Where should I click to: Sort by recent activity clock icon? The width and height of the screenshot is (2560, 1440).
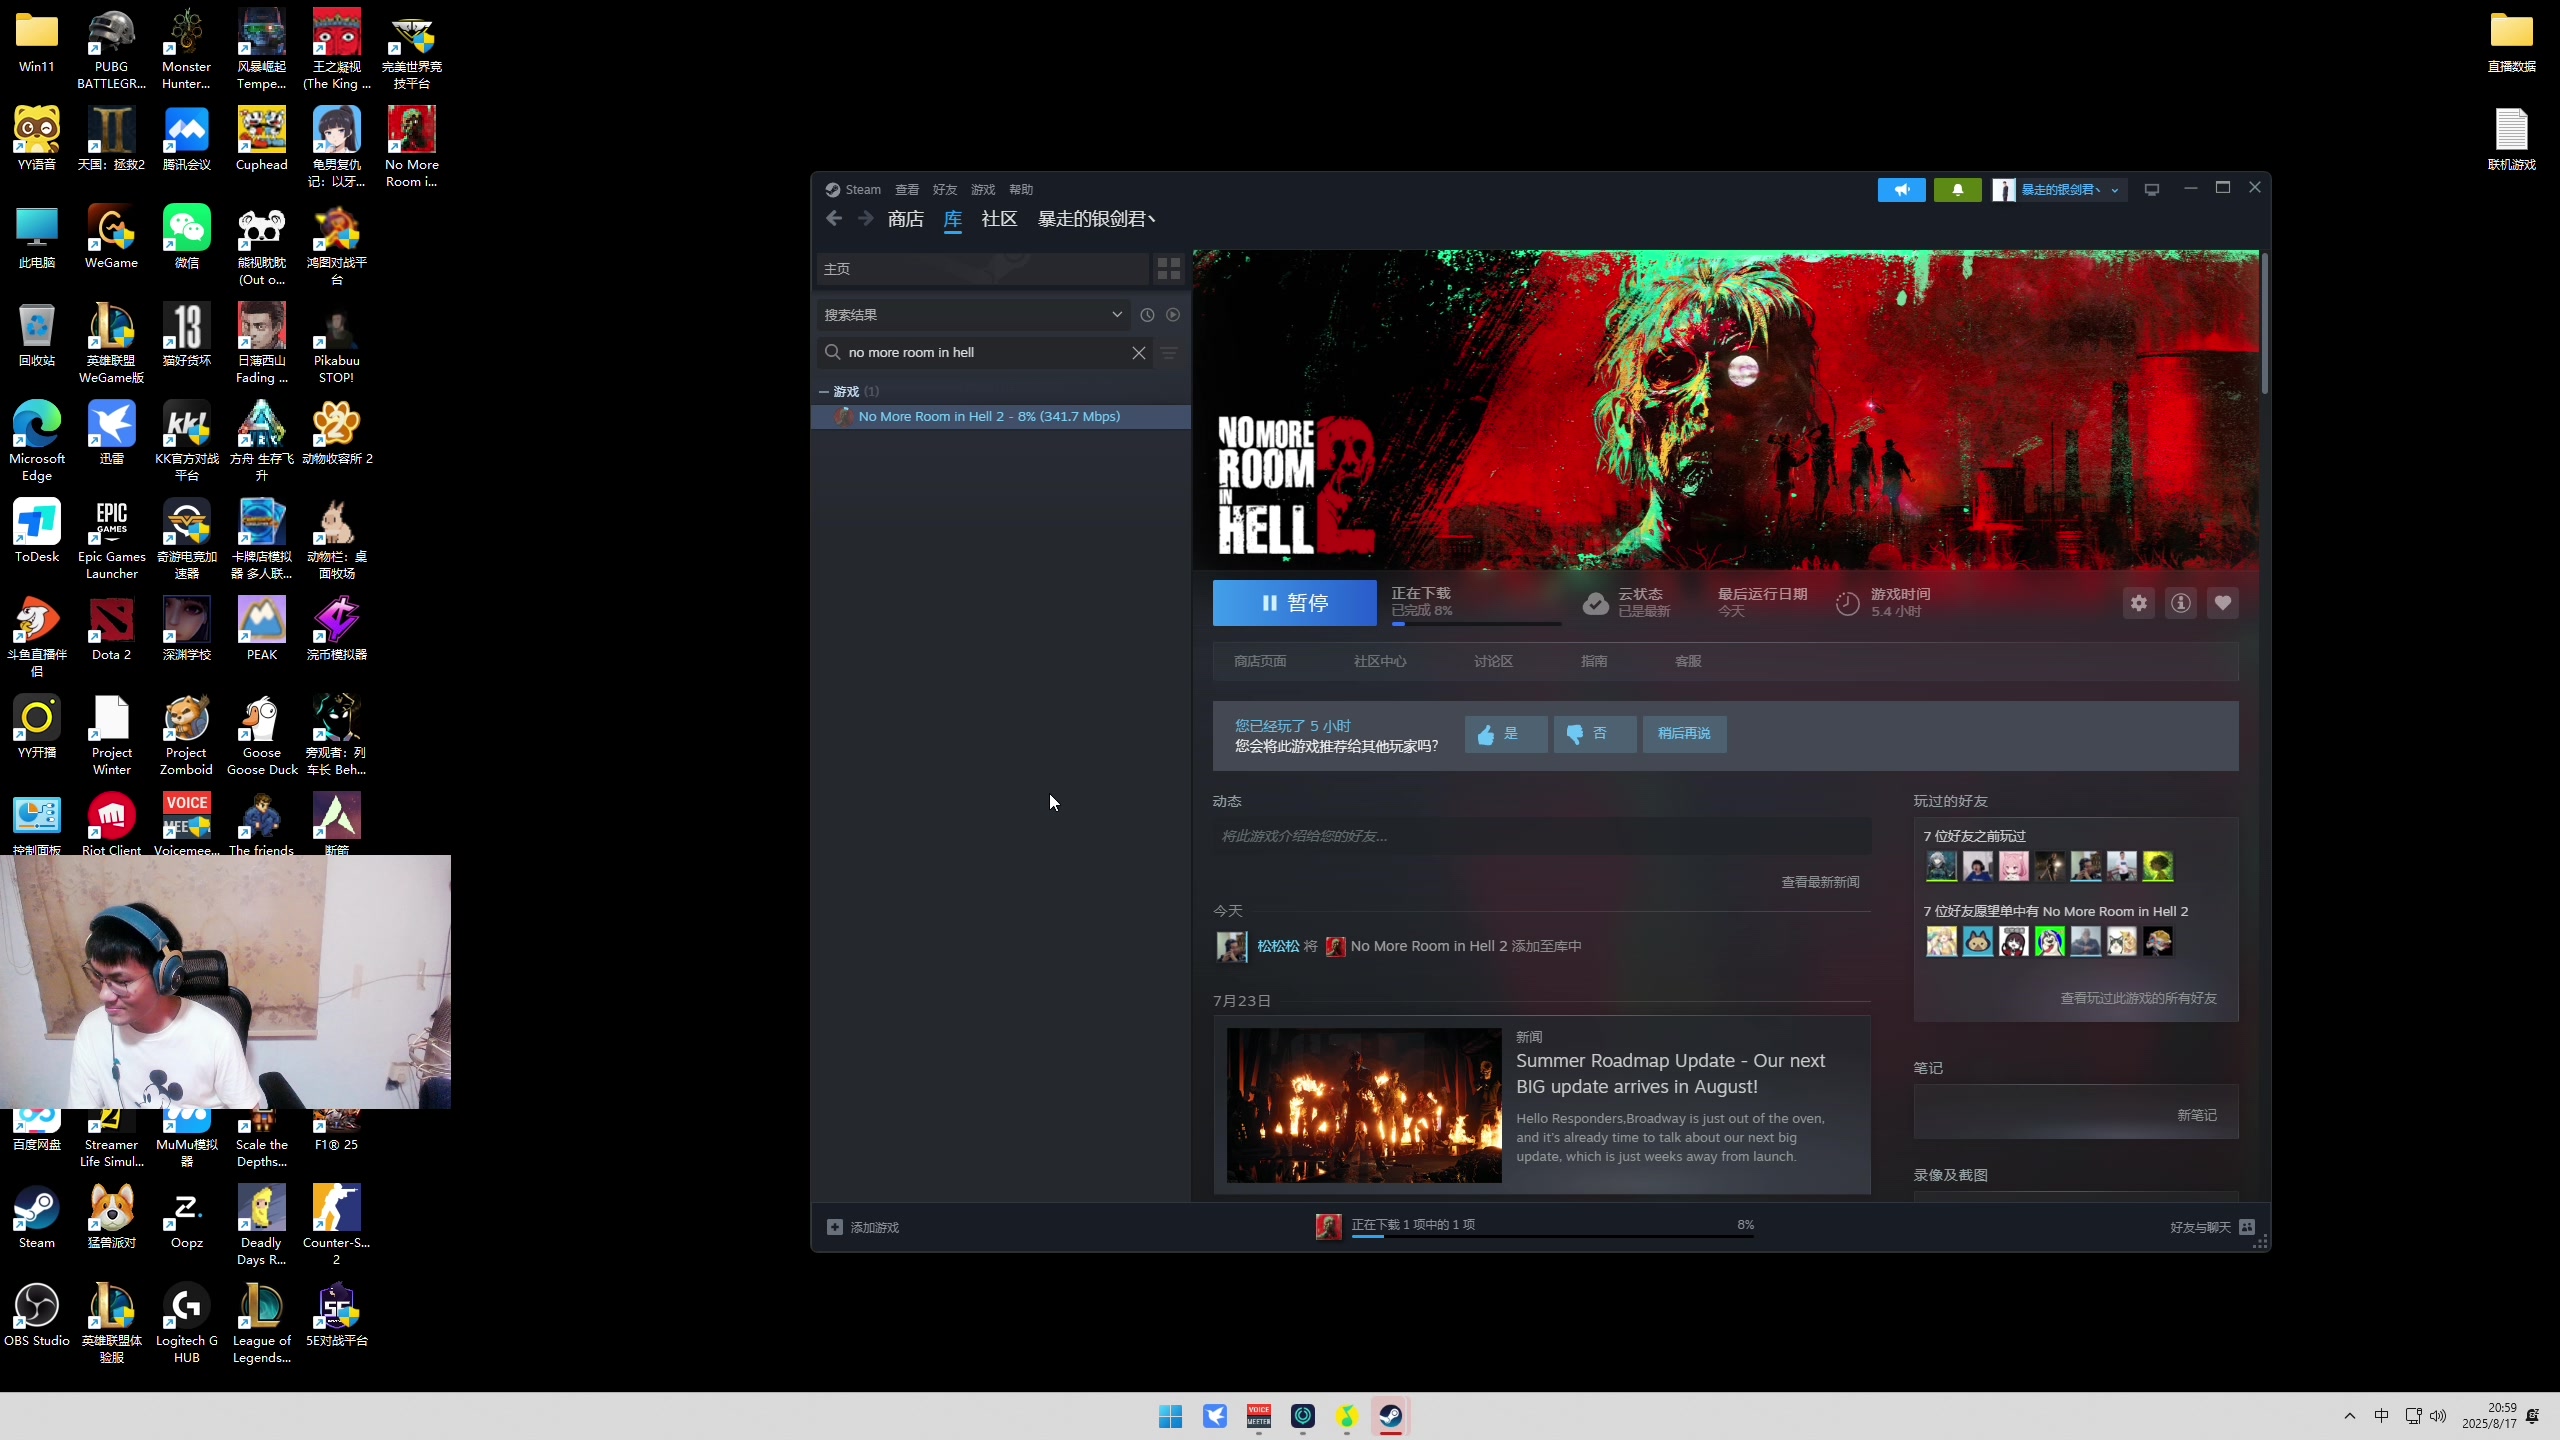click(1147, 315)
